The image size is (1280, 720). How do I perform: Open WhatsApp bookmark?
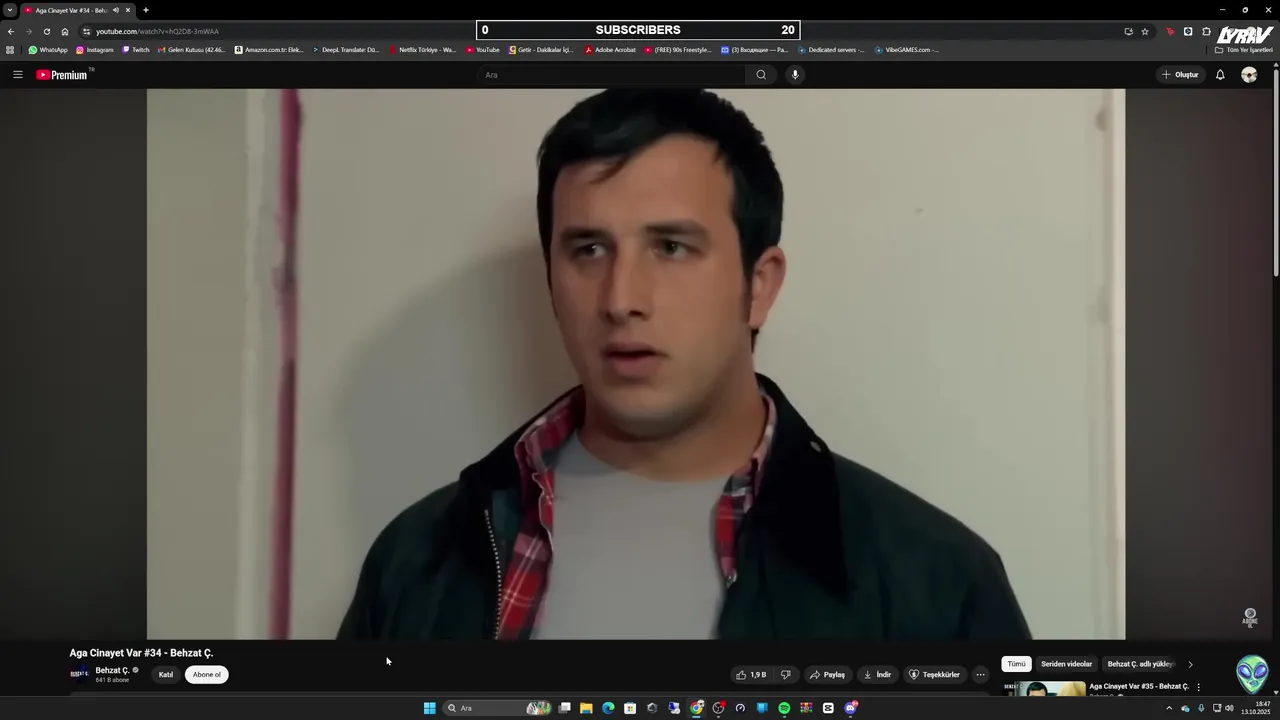48,50
